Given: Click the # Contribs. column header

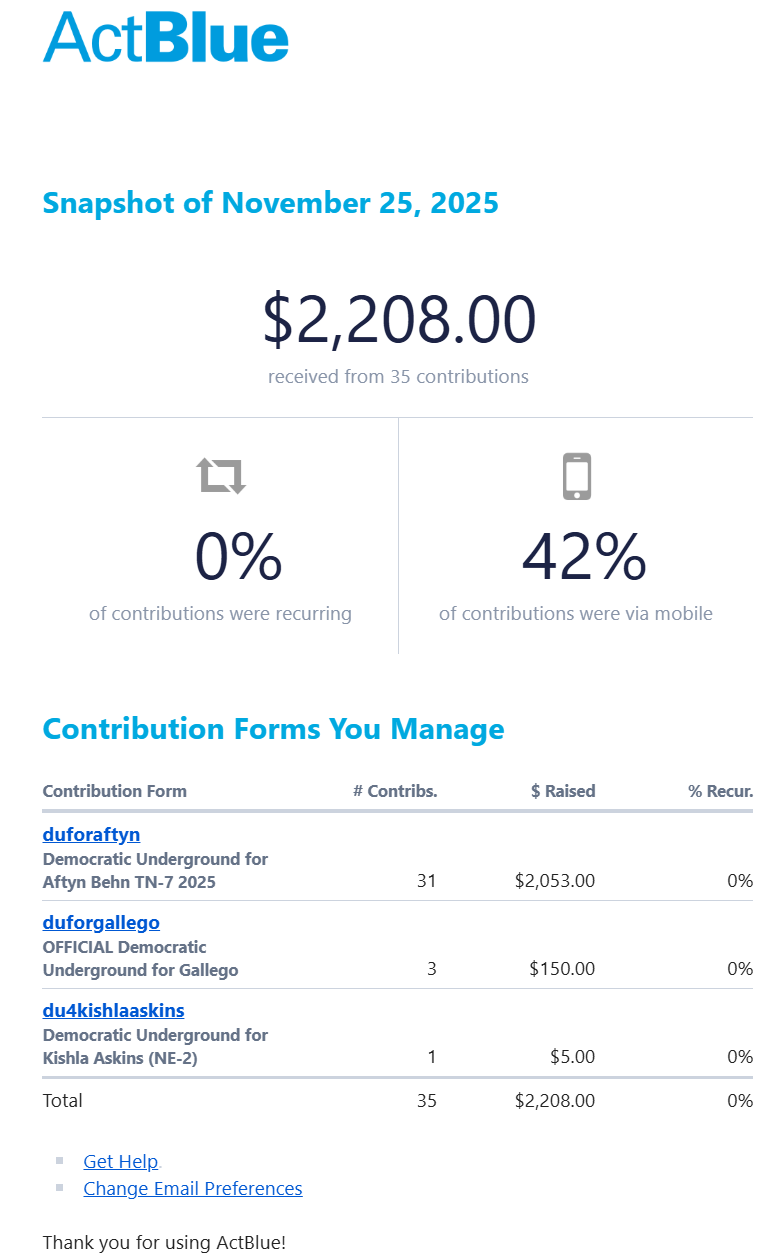Looking at the screenshot, I should click(395, 791).
